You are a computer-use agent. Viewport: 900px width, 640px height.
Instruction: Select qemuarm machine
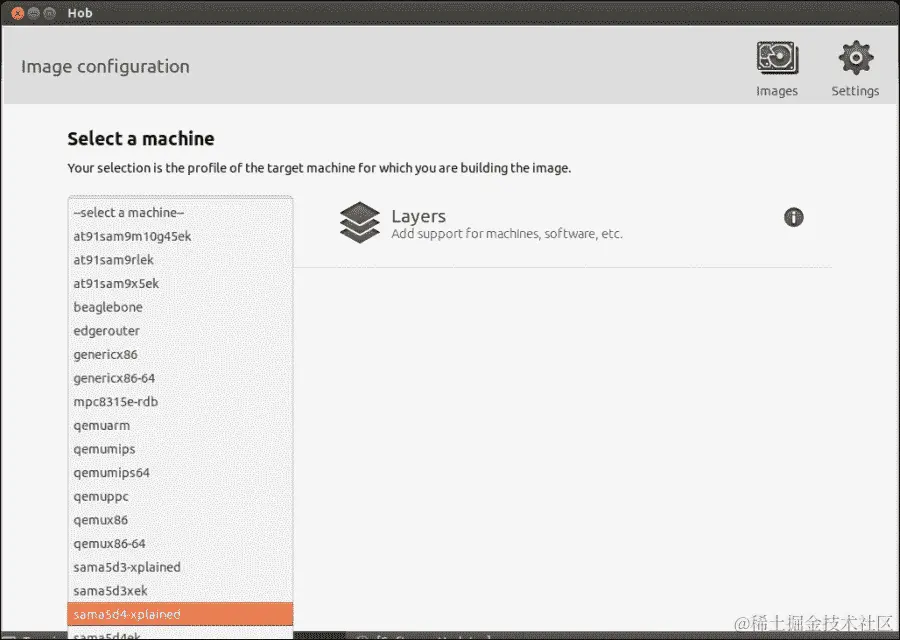coord(180,425)
